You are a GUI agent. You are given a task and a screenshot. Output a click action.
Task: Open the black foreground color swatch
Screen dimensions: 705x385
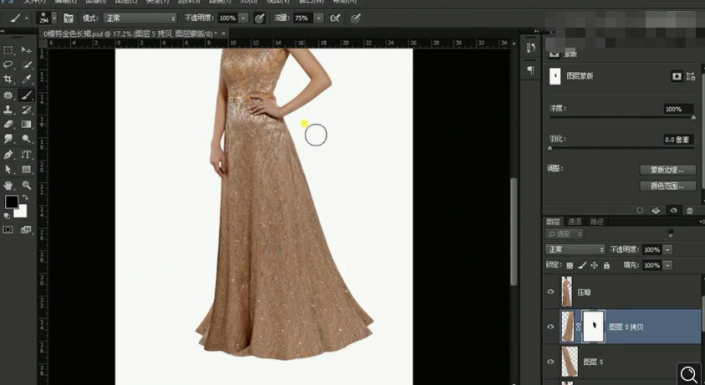[11, 202]
